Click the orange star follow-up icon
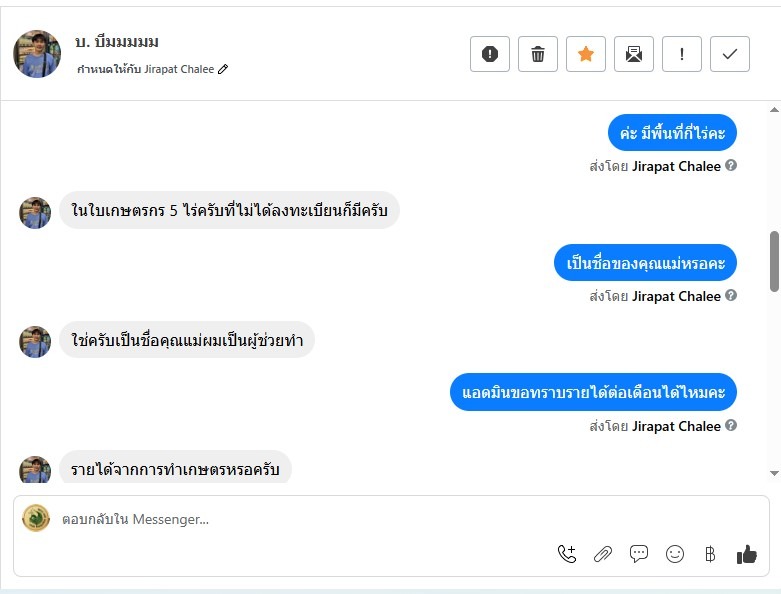The height and width of the screenshot is (594, 781). pos(586,54)
